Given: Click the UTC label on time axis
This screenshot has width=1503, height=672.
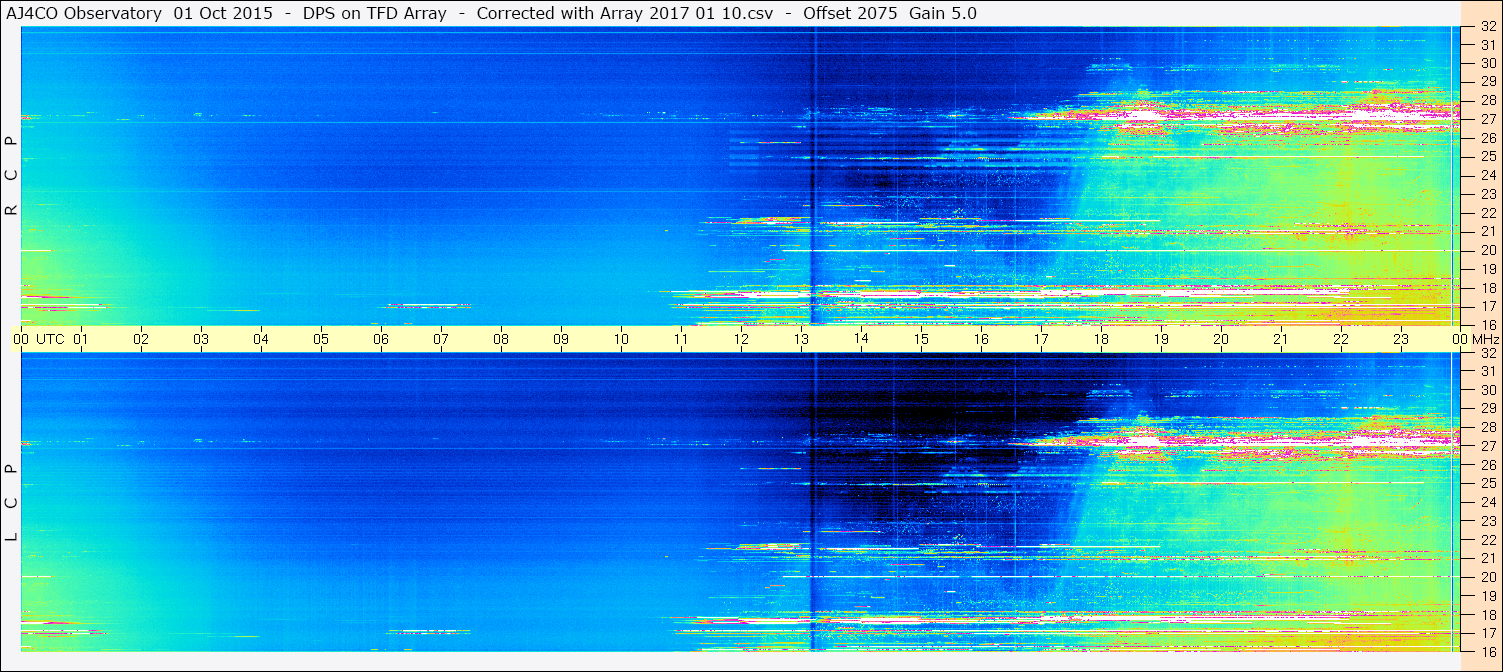Looking at the screenshot, I should click(x=51, y=339).
